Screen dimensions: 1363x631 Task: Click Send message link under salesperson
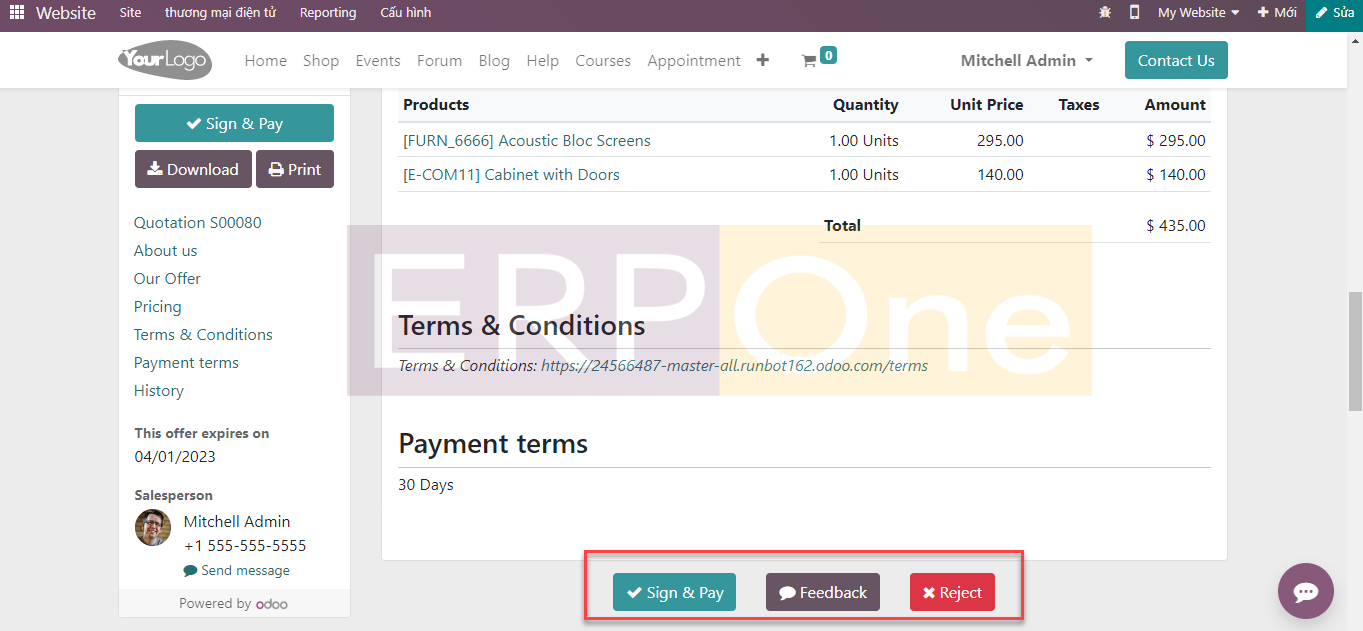(244, 571)
